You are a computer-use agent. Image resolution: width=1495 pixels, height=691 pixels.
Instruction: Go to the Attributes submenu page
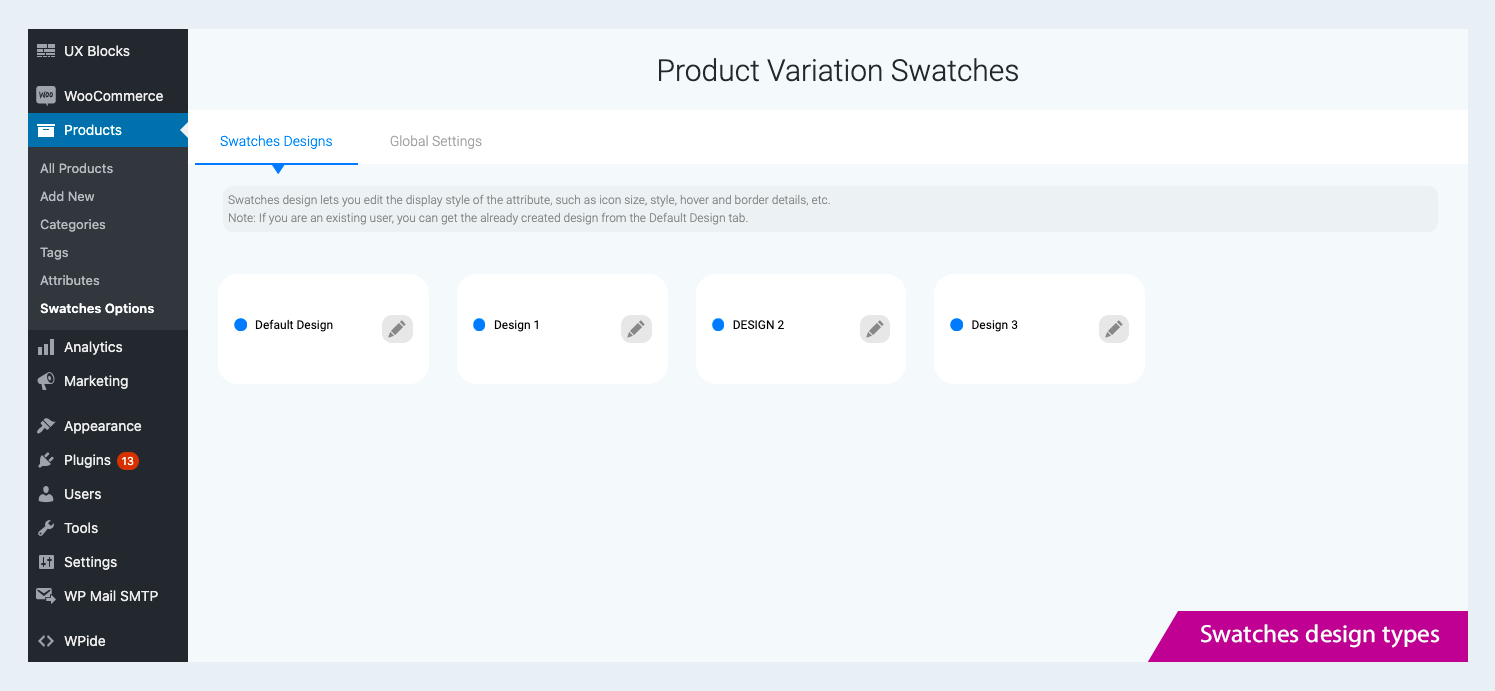pyautogui.click(x=70, y=280)
